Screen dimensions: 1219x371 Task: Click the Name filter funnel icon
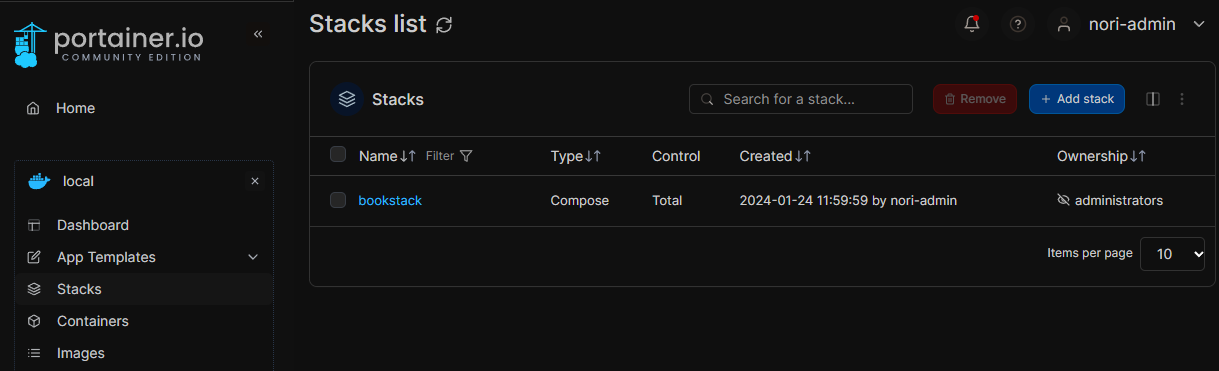point(466,156)
